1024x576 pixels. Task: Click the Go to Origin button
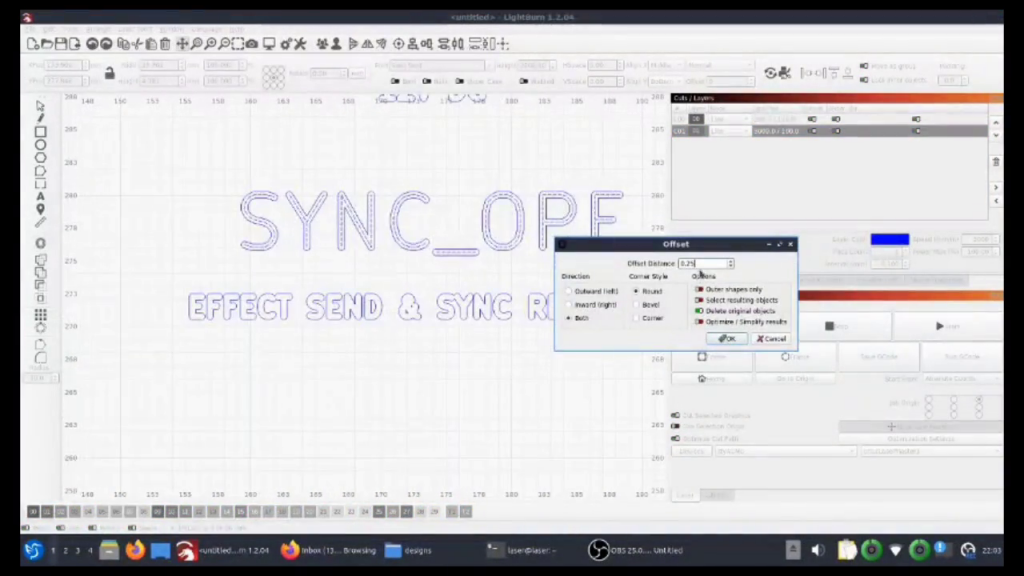click(x=795, y=379)
